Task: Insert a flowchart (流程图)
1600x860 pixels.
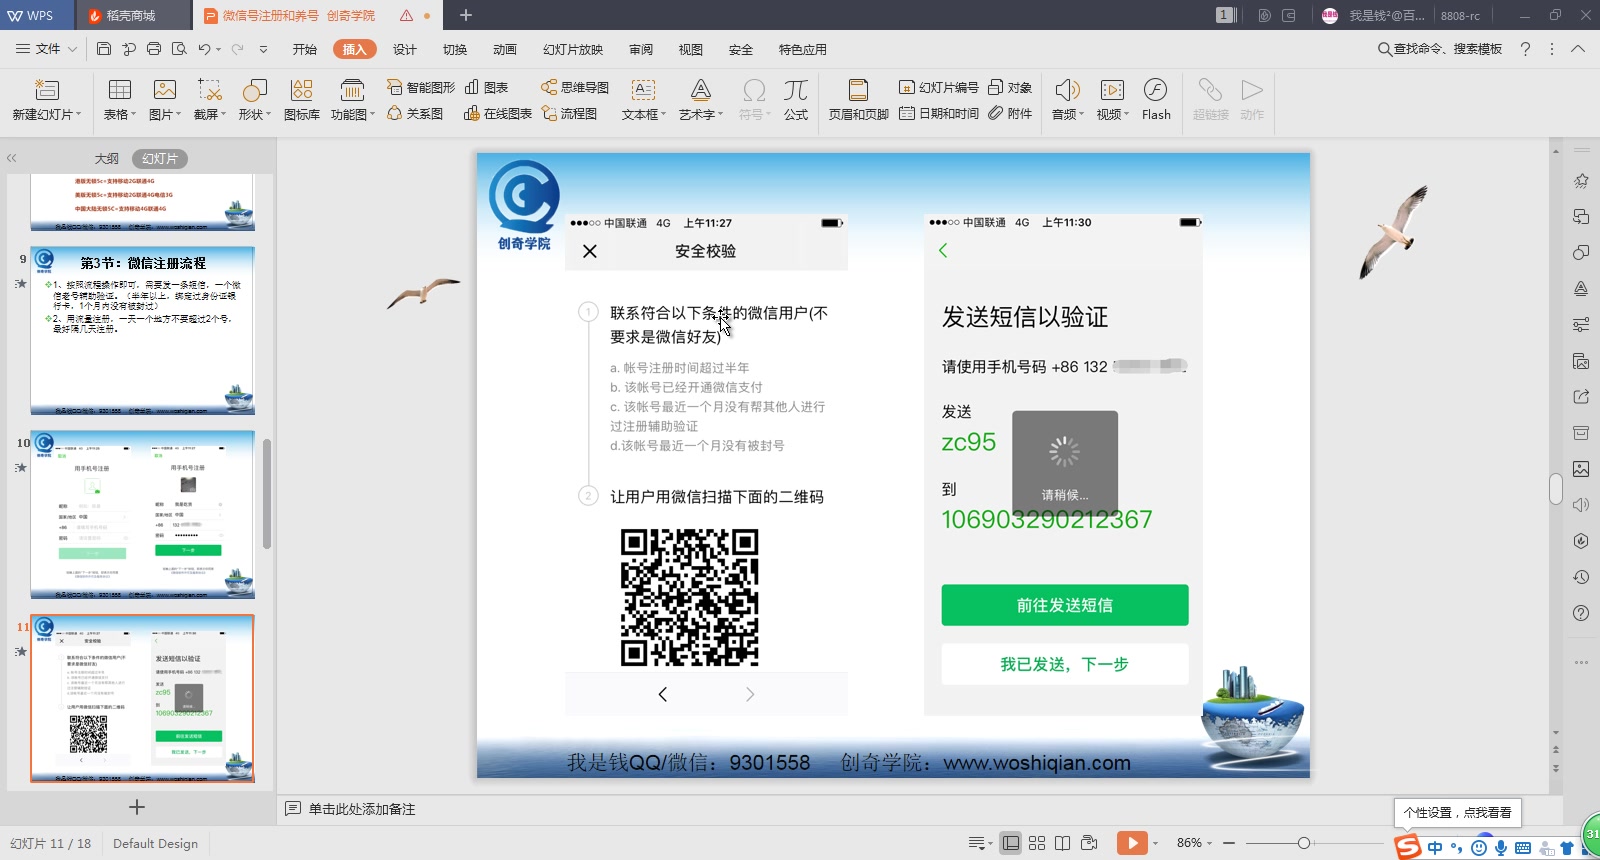Action: coord(570,114)
